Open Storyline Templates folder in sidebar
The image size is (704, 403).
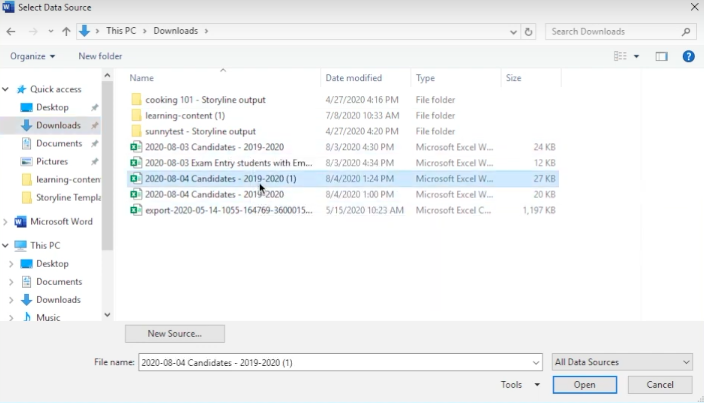(x=68, y=197)
